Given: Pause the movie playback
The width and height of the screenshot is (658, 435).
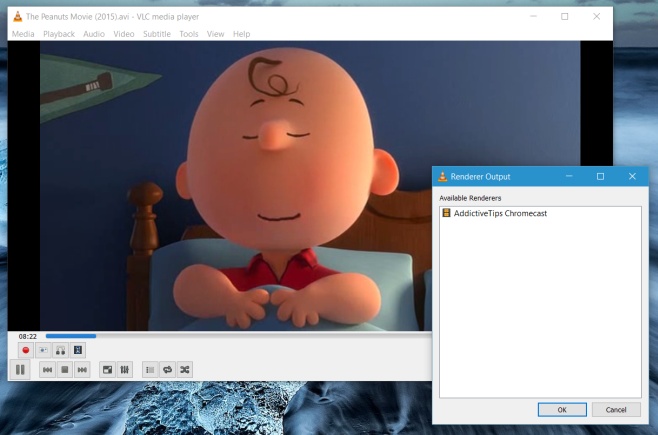Looking at the screenshot, I should 20,370.
